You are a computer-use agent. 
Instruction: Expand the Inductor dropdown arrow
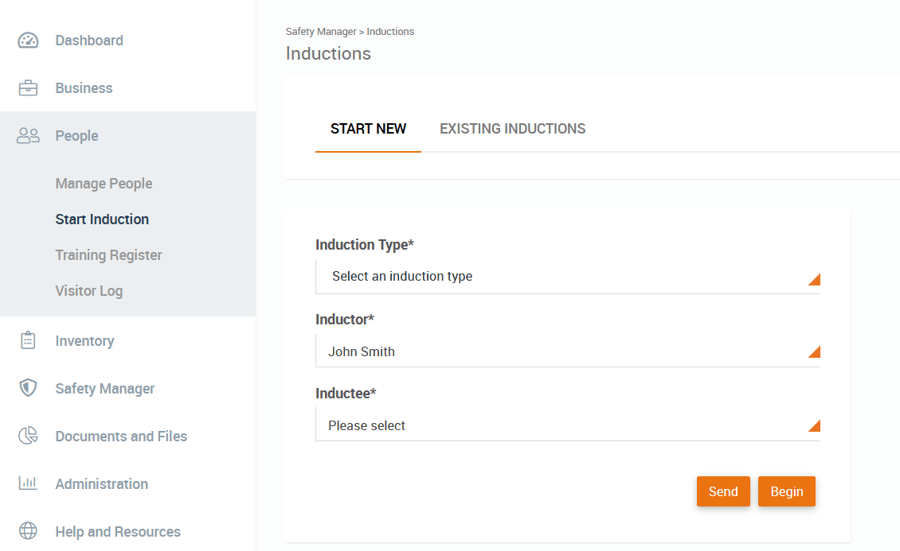[814, 352]
